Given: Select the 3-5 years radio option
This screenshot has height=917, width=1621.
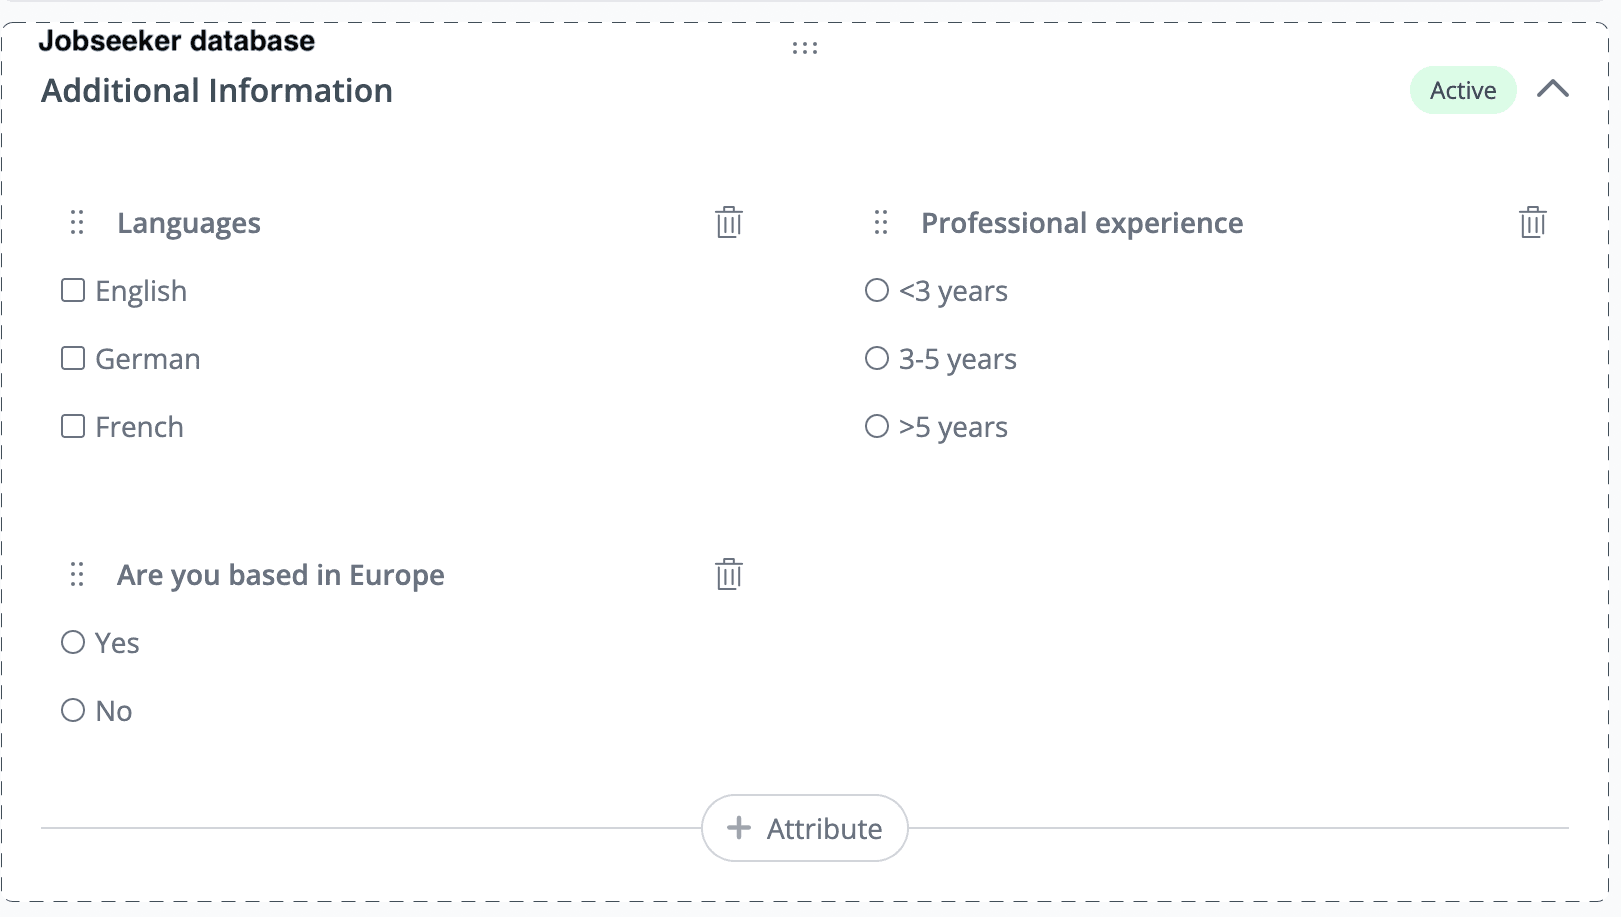Looking at the screenshot, I should point(876,358).
